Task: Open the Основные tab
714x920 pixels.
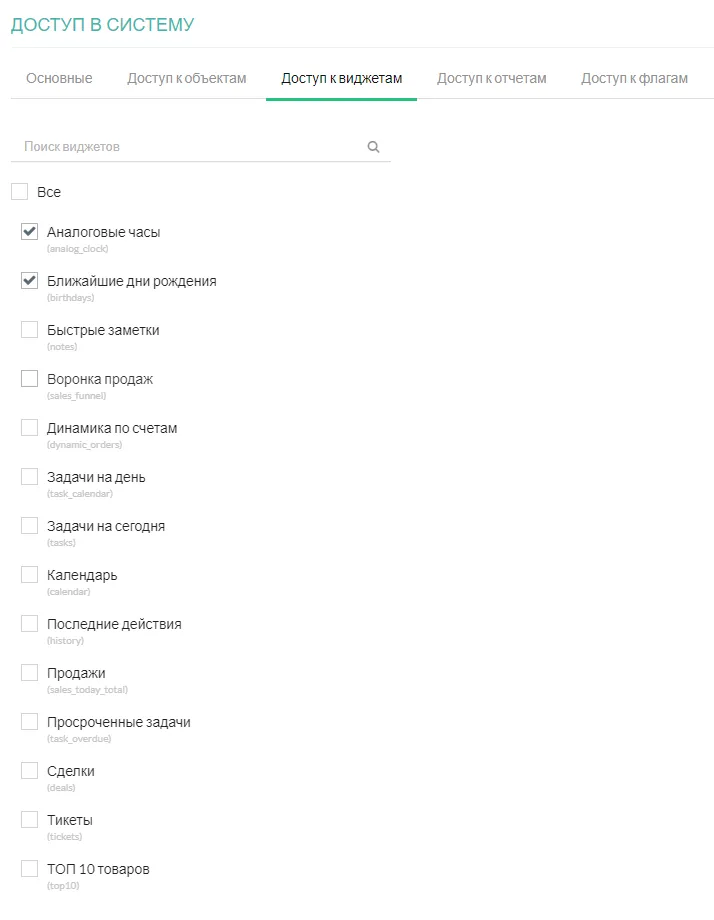Action: click(x=59, y=78)
